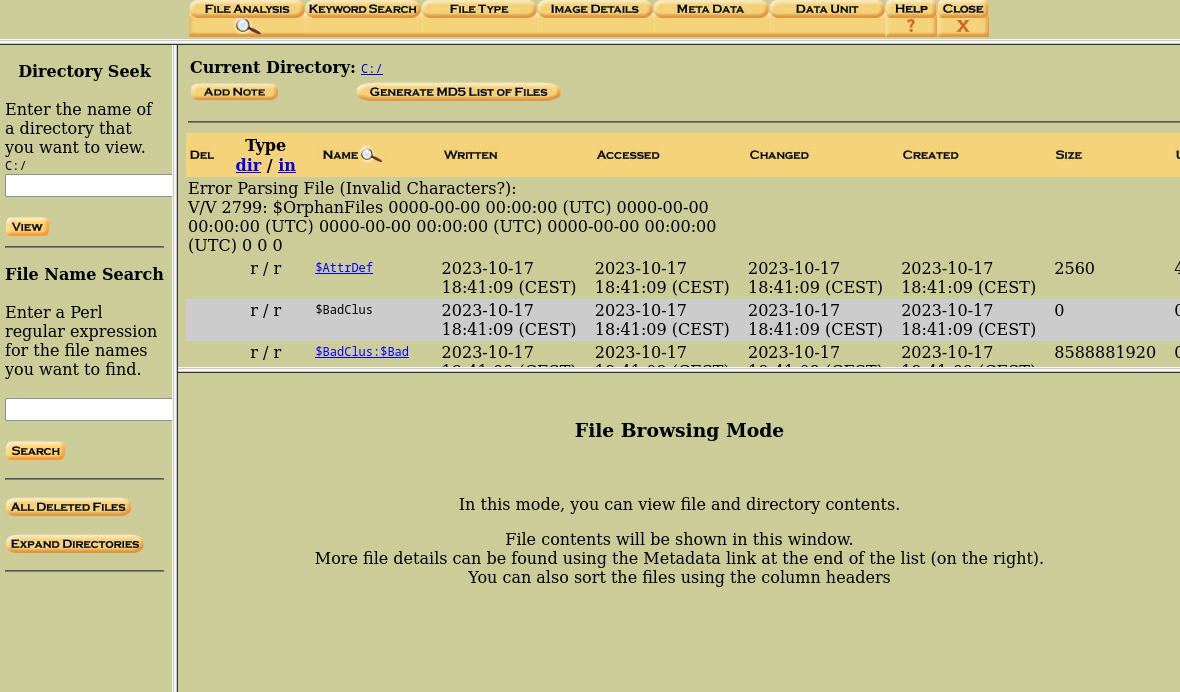1180x692 pixels.
Task: Go to the Image Details tab
Action: [x=594, y=9]
